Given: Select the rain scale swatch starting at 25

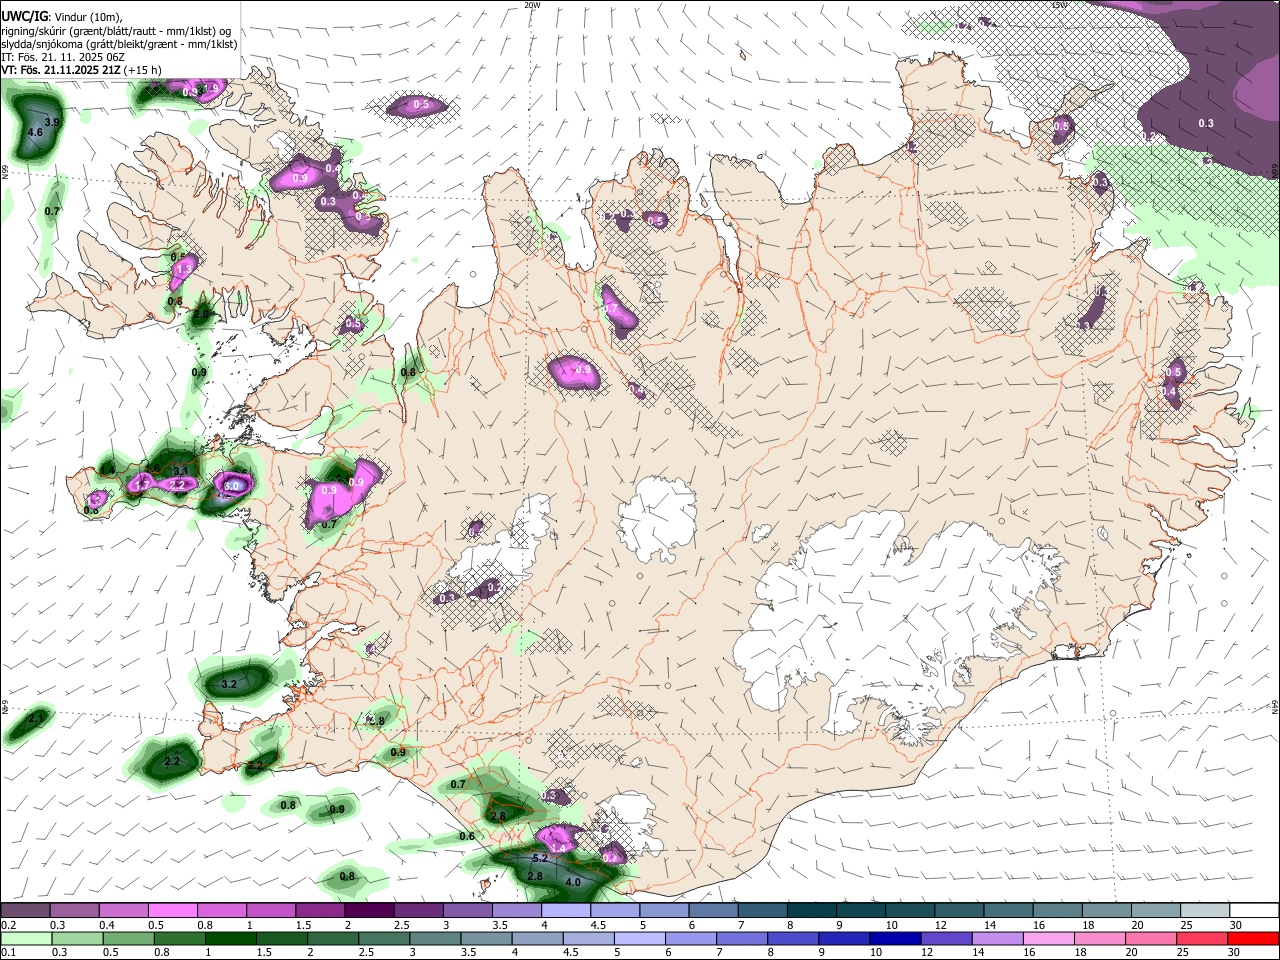Looking at the screenshot, I should 1201,938.
